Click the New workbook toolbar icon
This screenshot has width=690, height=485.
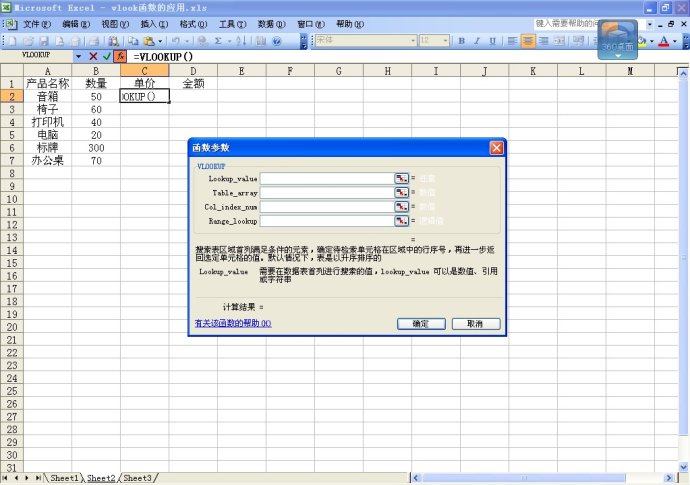12,41
